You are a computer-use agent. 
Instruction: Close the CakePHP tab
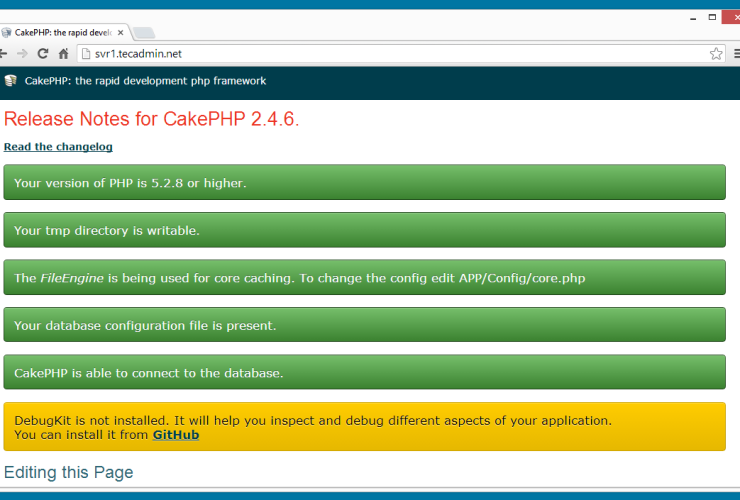[x=121, y=32]
